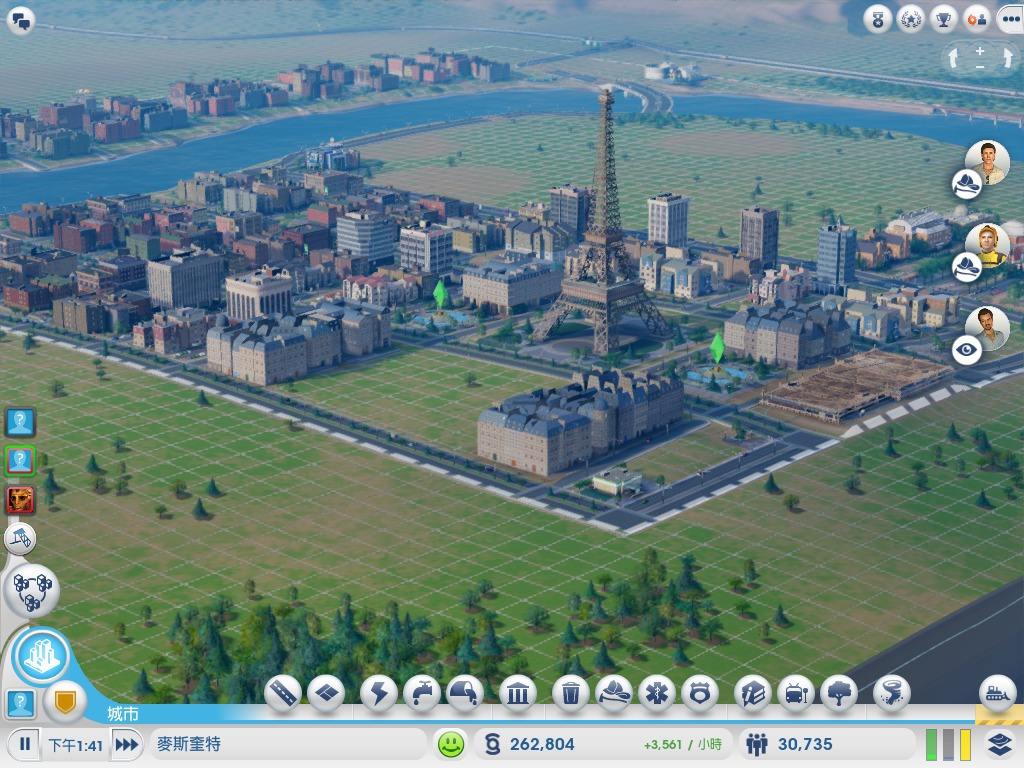Open the region view cubes button
1024x768 pixels.
click(32, 590)
